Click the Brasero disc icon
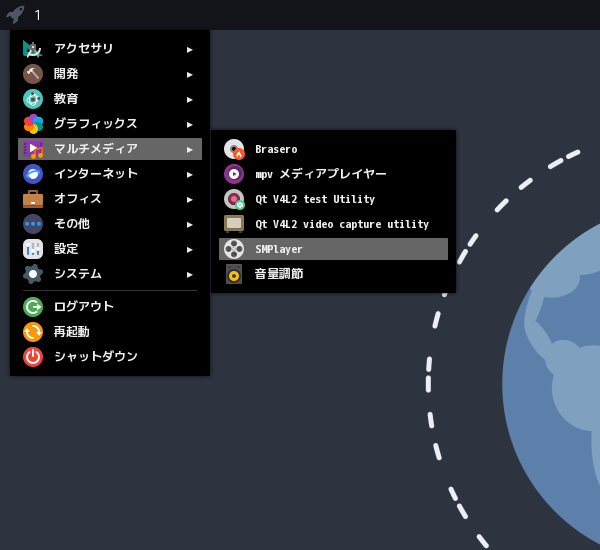The image size is (600, 550). pos(234,149)
